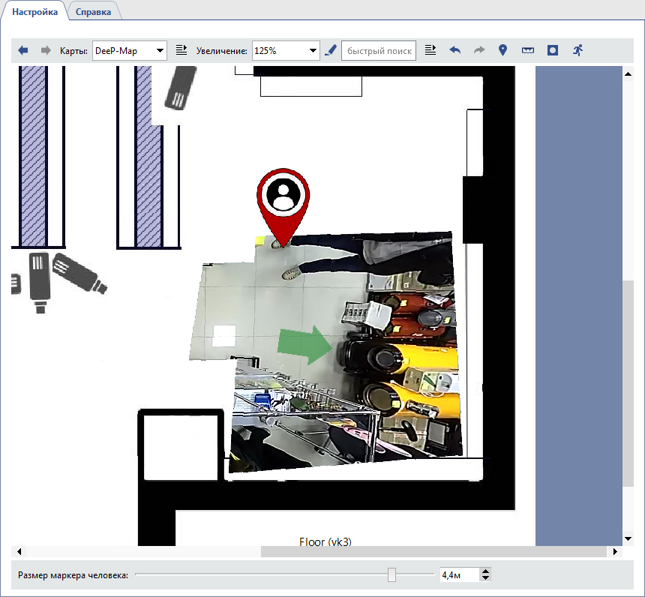Click the person marker size slider handle

[392, 575]
